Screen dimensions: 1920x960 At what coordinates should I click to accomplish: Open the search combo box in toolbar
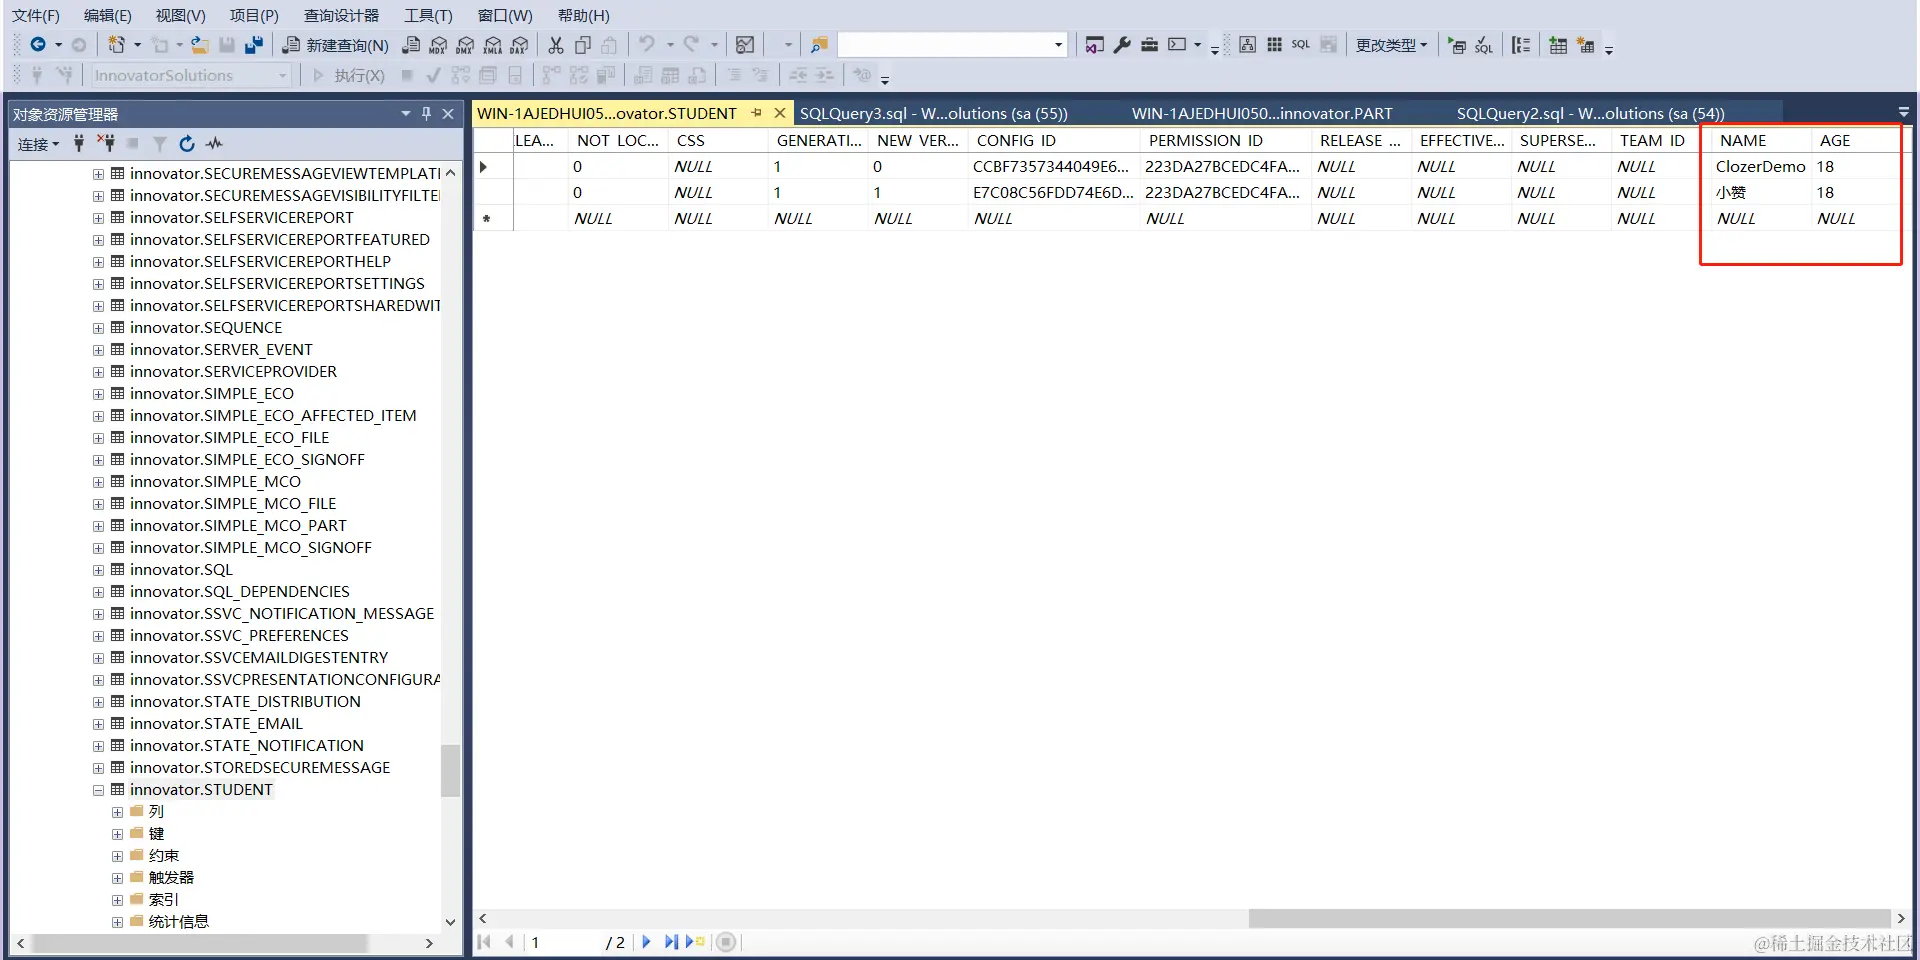(x=953, y=44)
